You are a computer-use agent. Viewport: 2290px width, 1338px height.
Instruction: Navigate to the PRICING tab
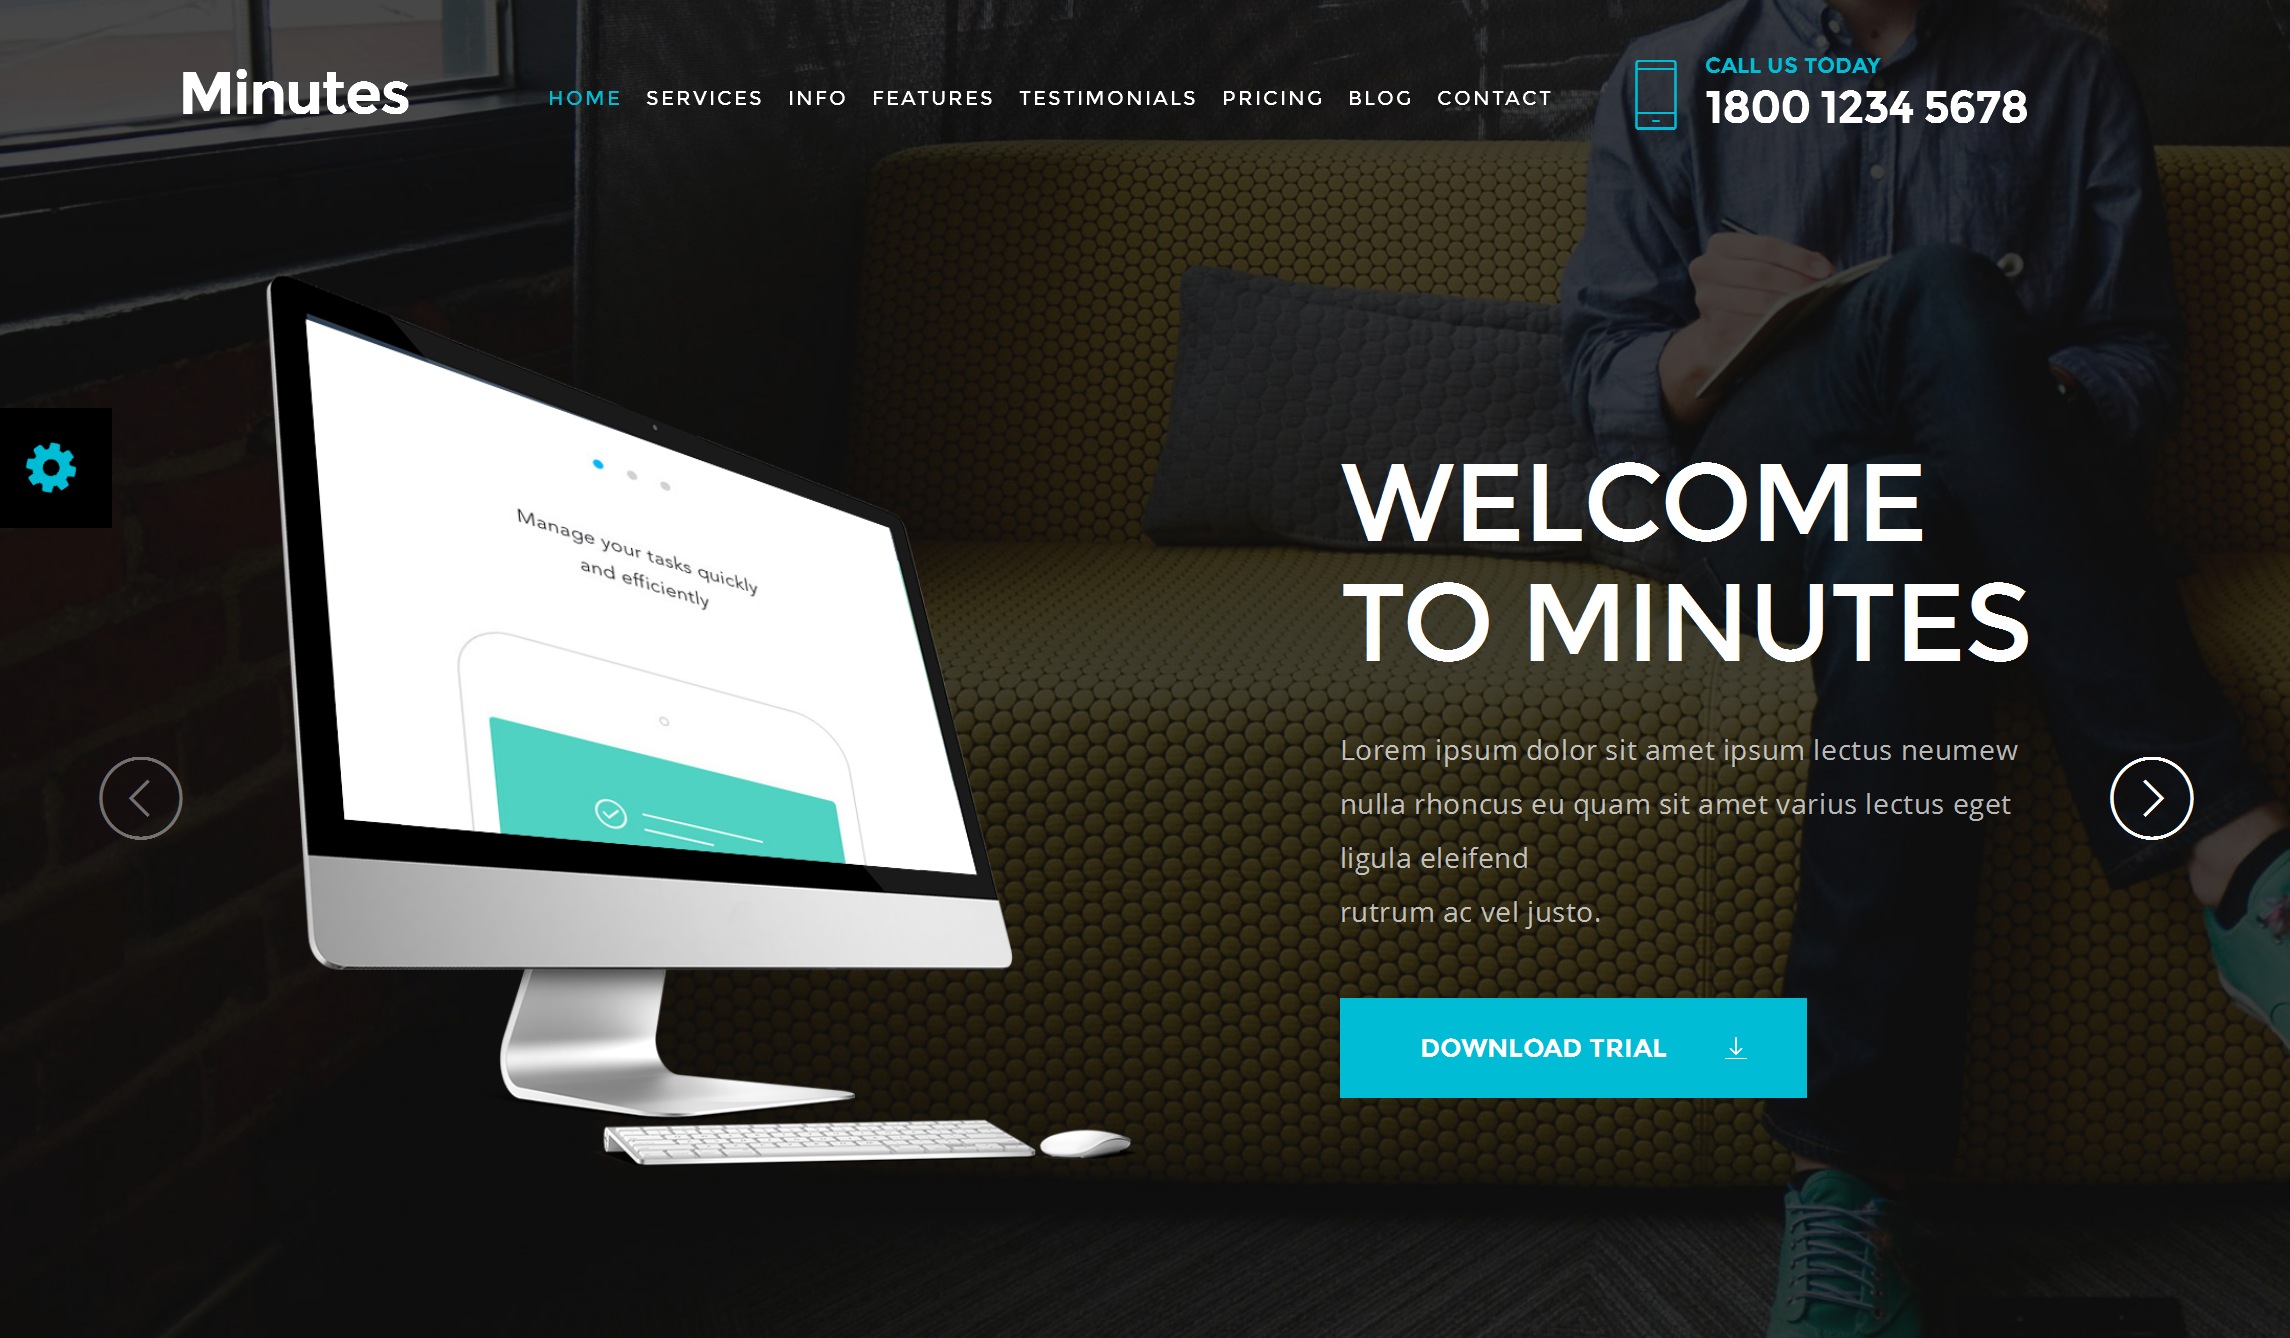pos(1272,97)
